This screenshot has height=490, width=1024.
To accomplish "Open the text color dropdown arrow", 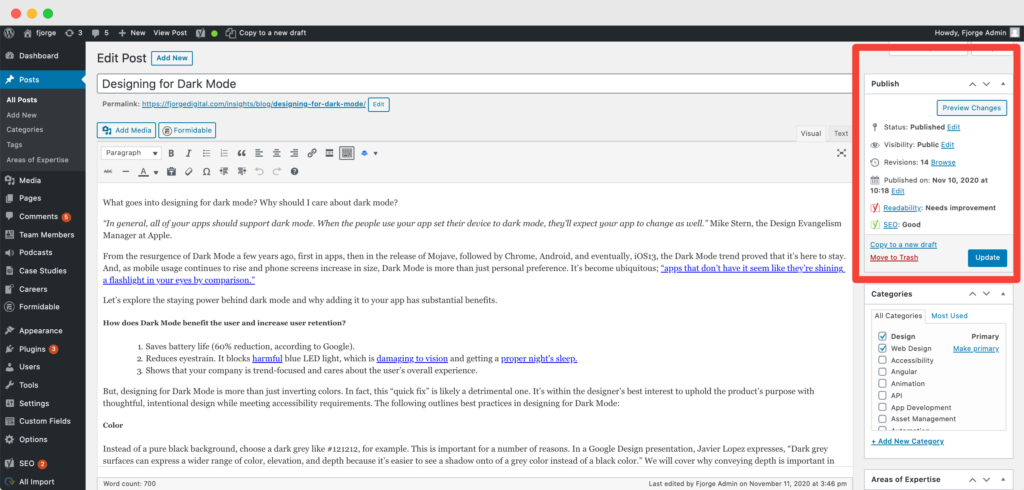I will coord(156,172).
